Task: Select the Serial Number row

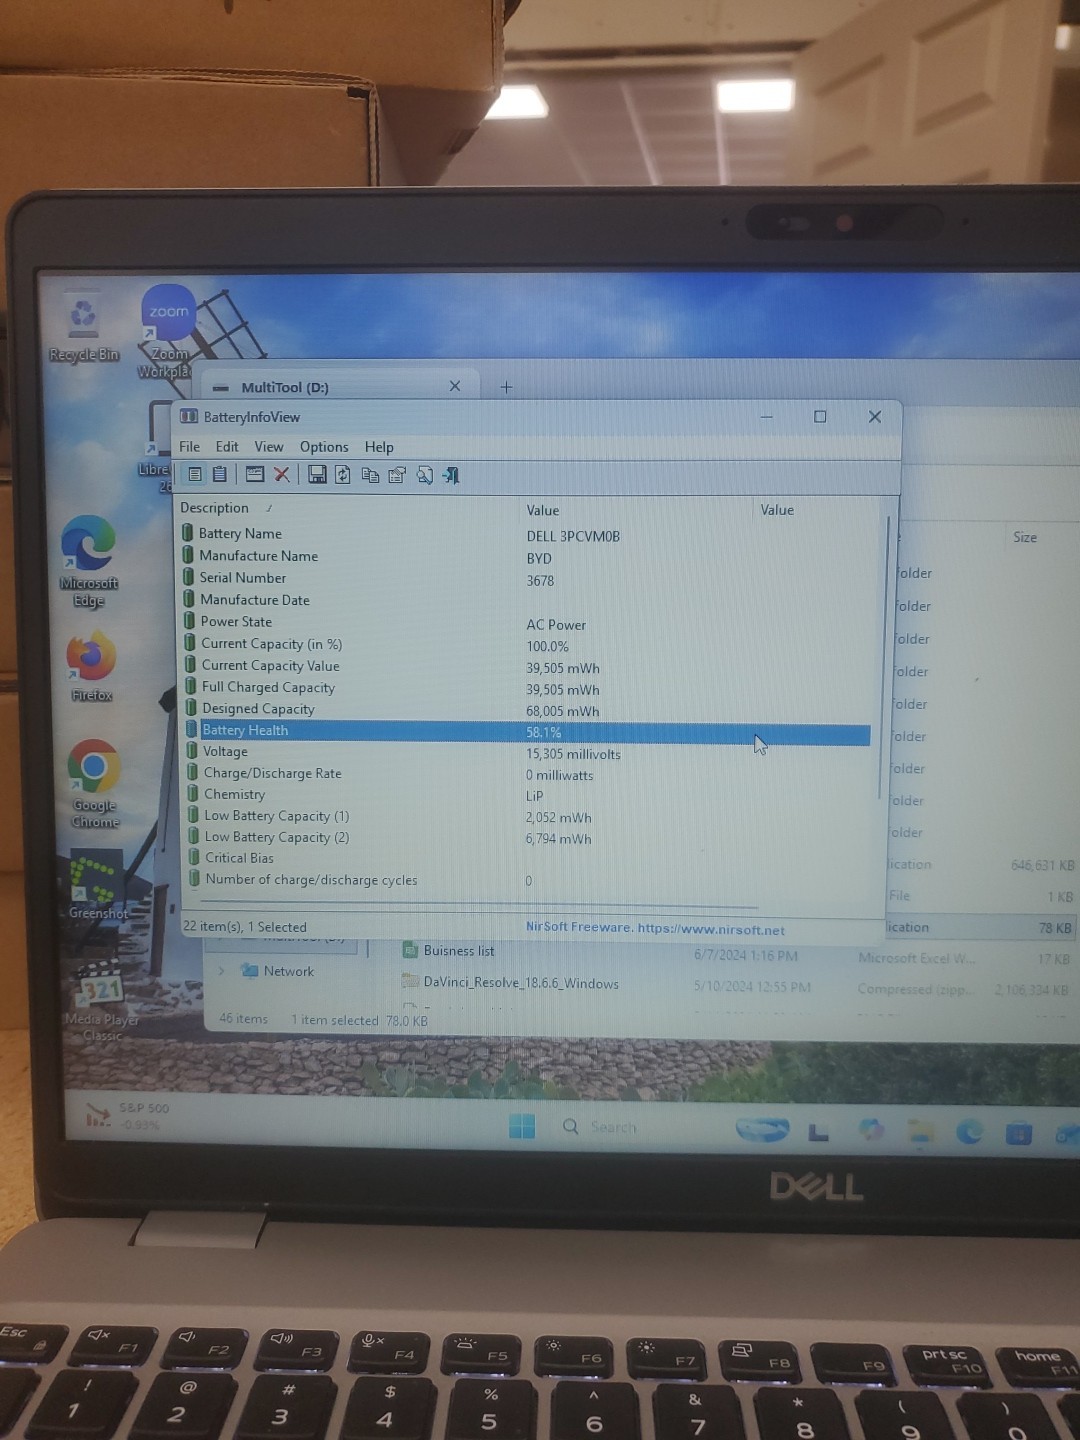Action: 526,579
